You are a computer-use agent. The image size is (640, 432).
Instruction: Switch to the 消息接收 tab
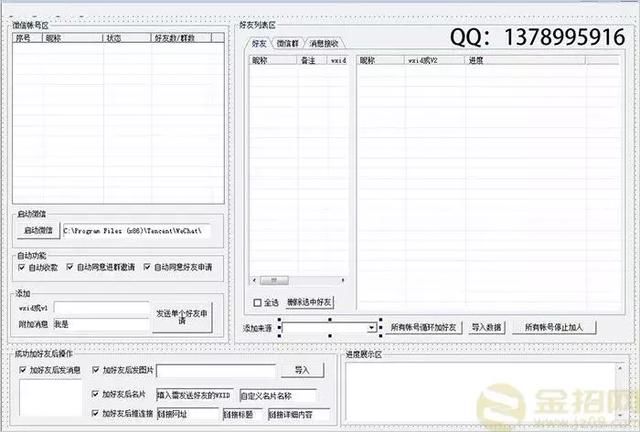[x=324, y=44]
